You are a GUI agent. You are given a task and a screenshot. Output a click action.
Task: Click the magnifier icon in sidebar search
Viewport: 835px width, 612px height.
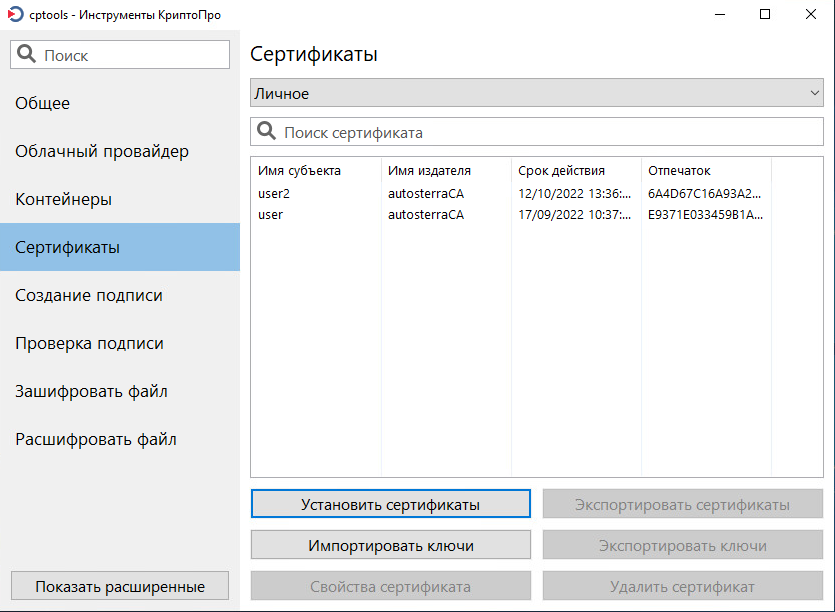click(x=26, y=54)
